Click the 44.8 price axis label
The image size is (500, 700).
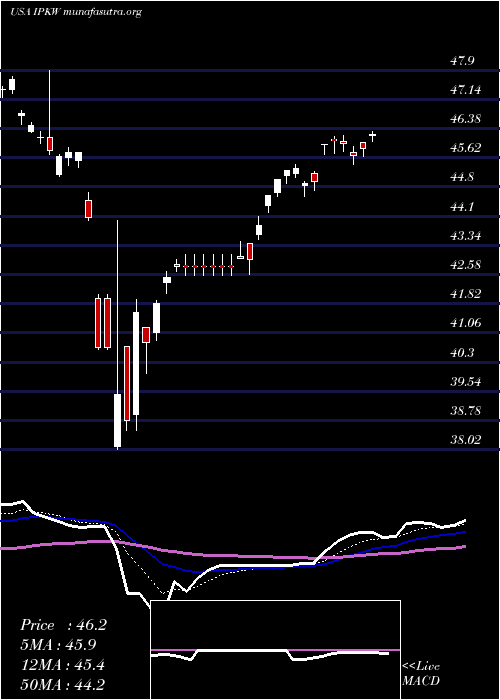[462, 177]
